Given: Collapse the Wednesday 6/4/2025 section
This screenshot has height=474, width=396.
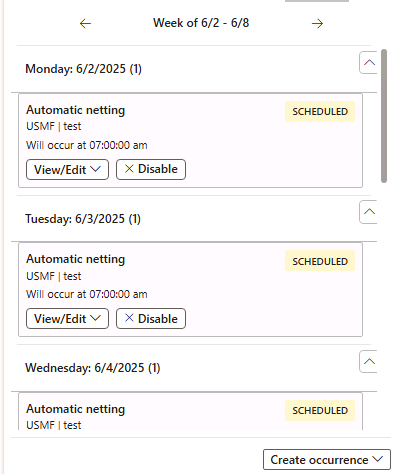Looking at the screenshot, I should tap(368, 361).
